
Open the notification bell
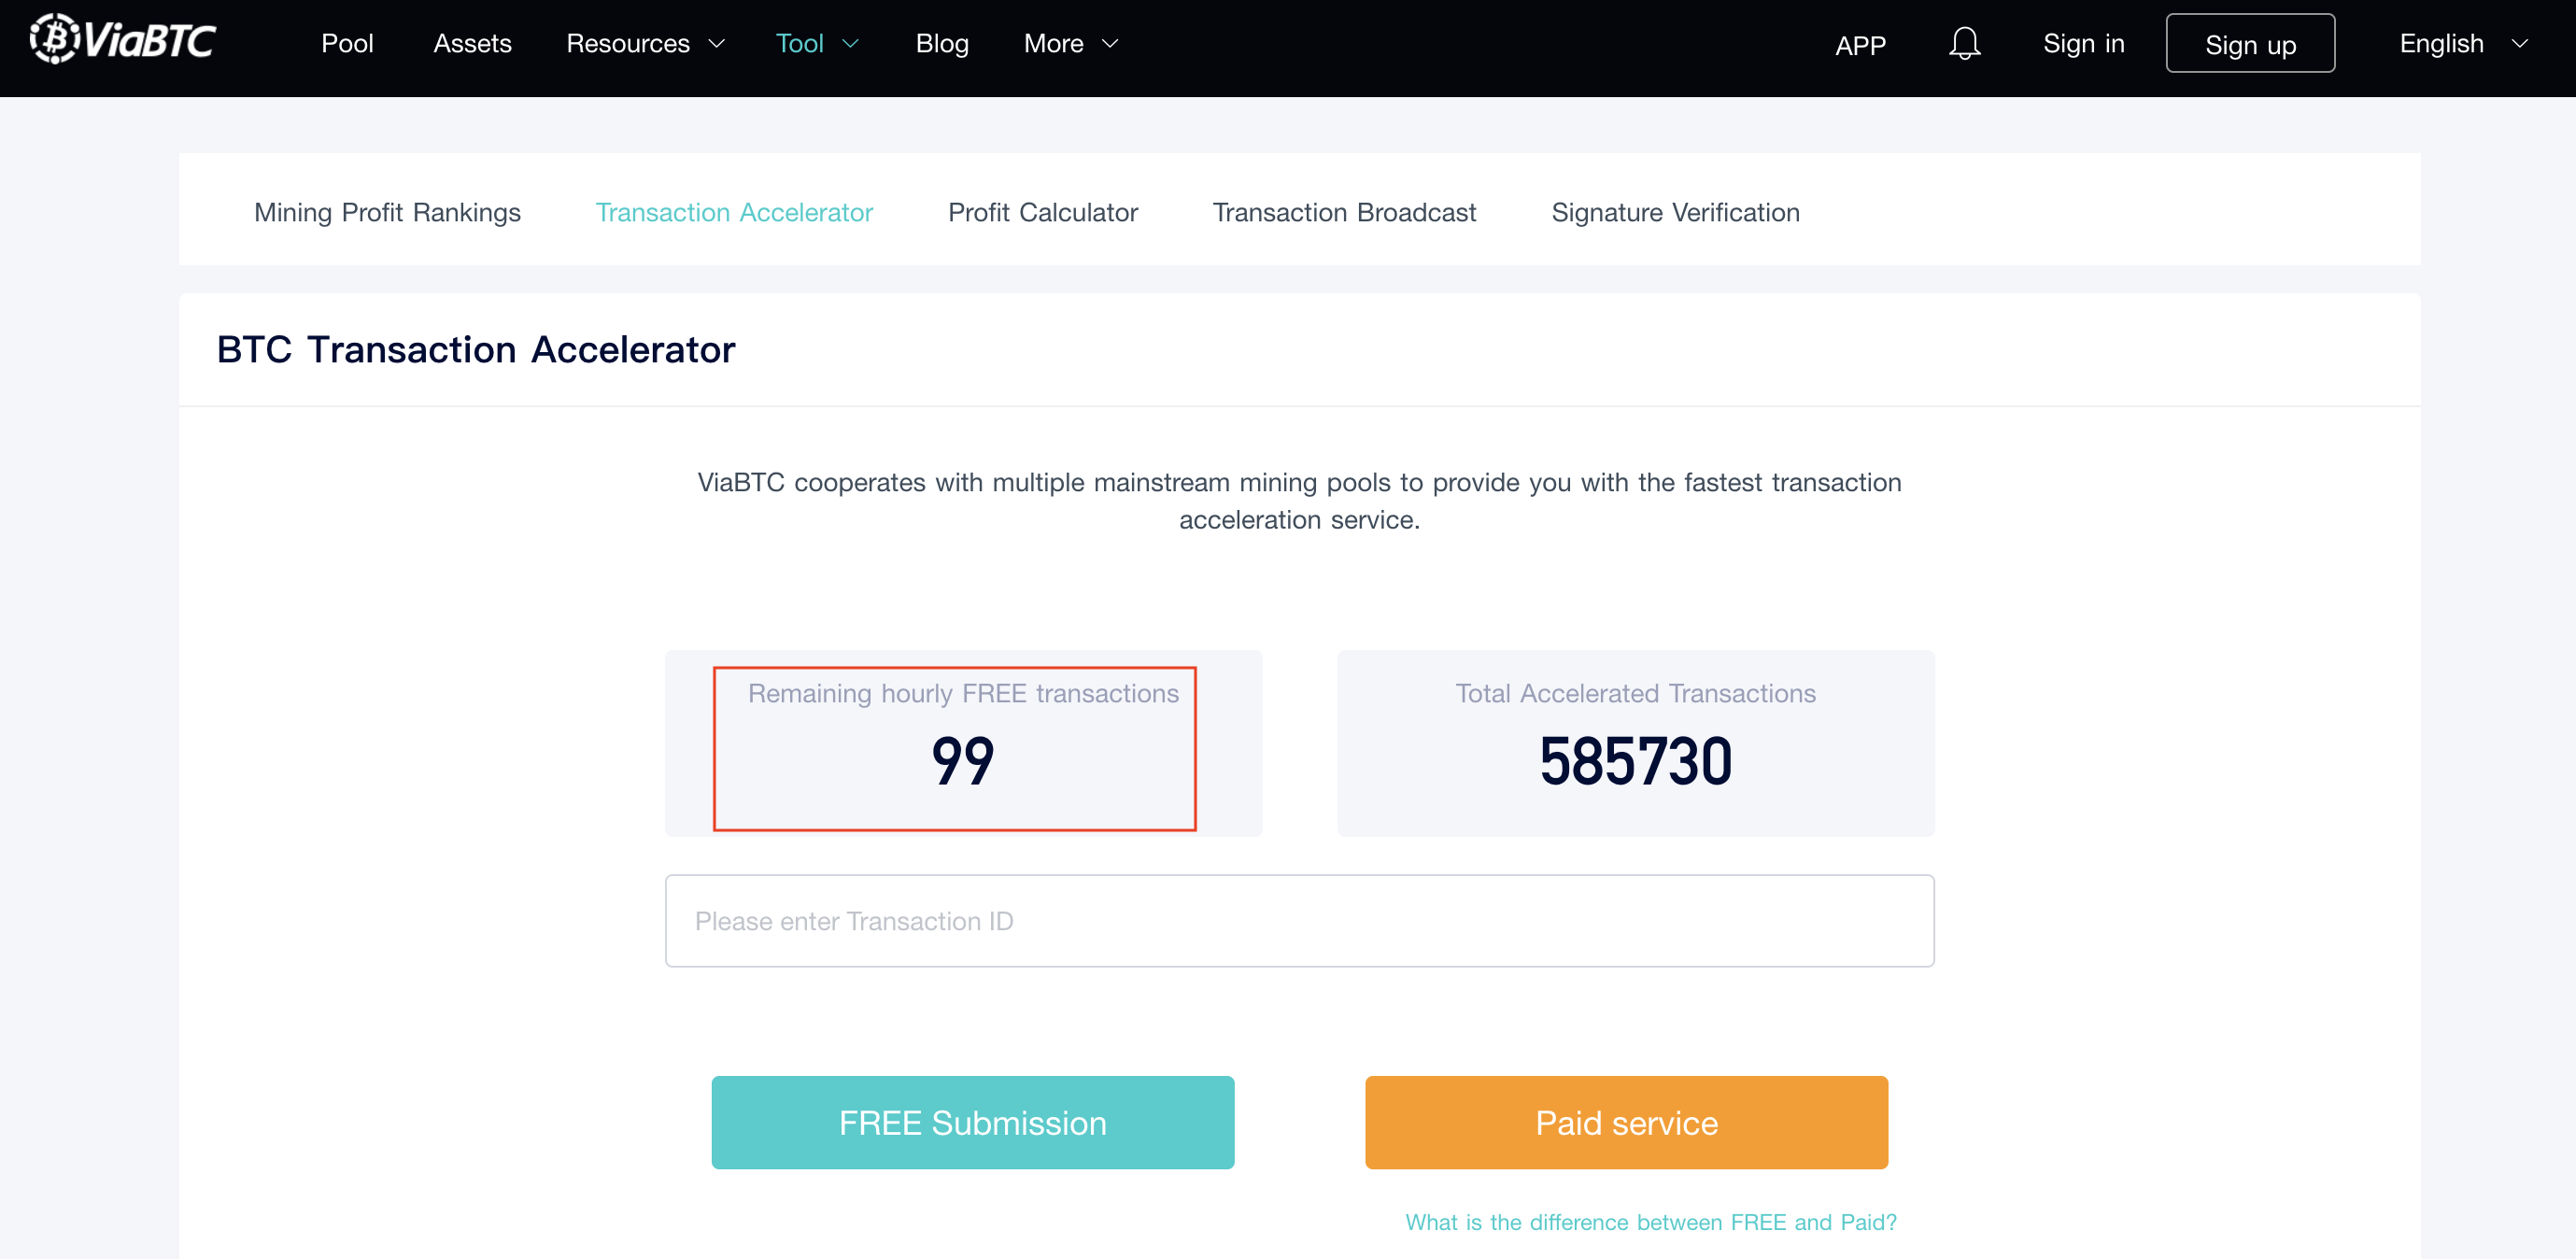[1964, 43]
